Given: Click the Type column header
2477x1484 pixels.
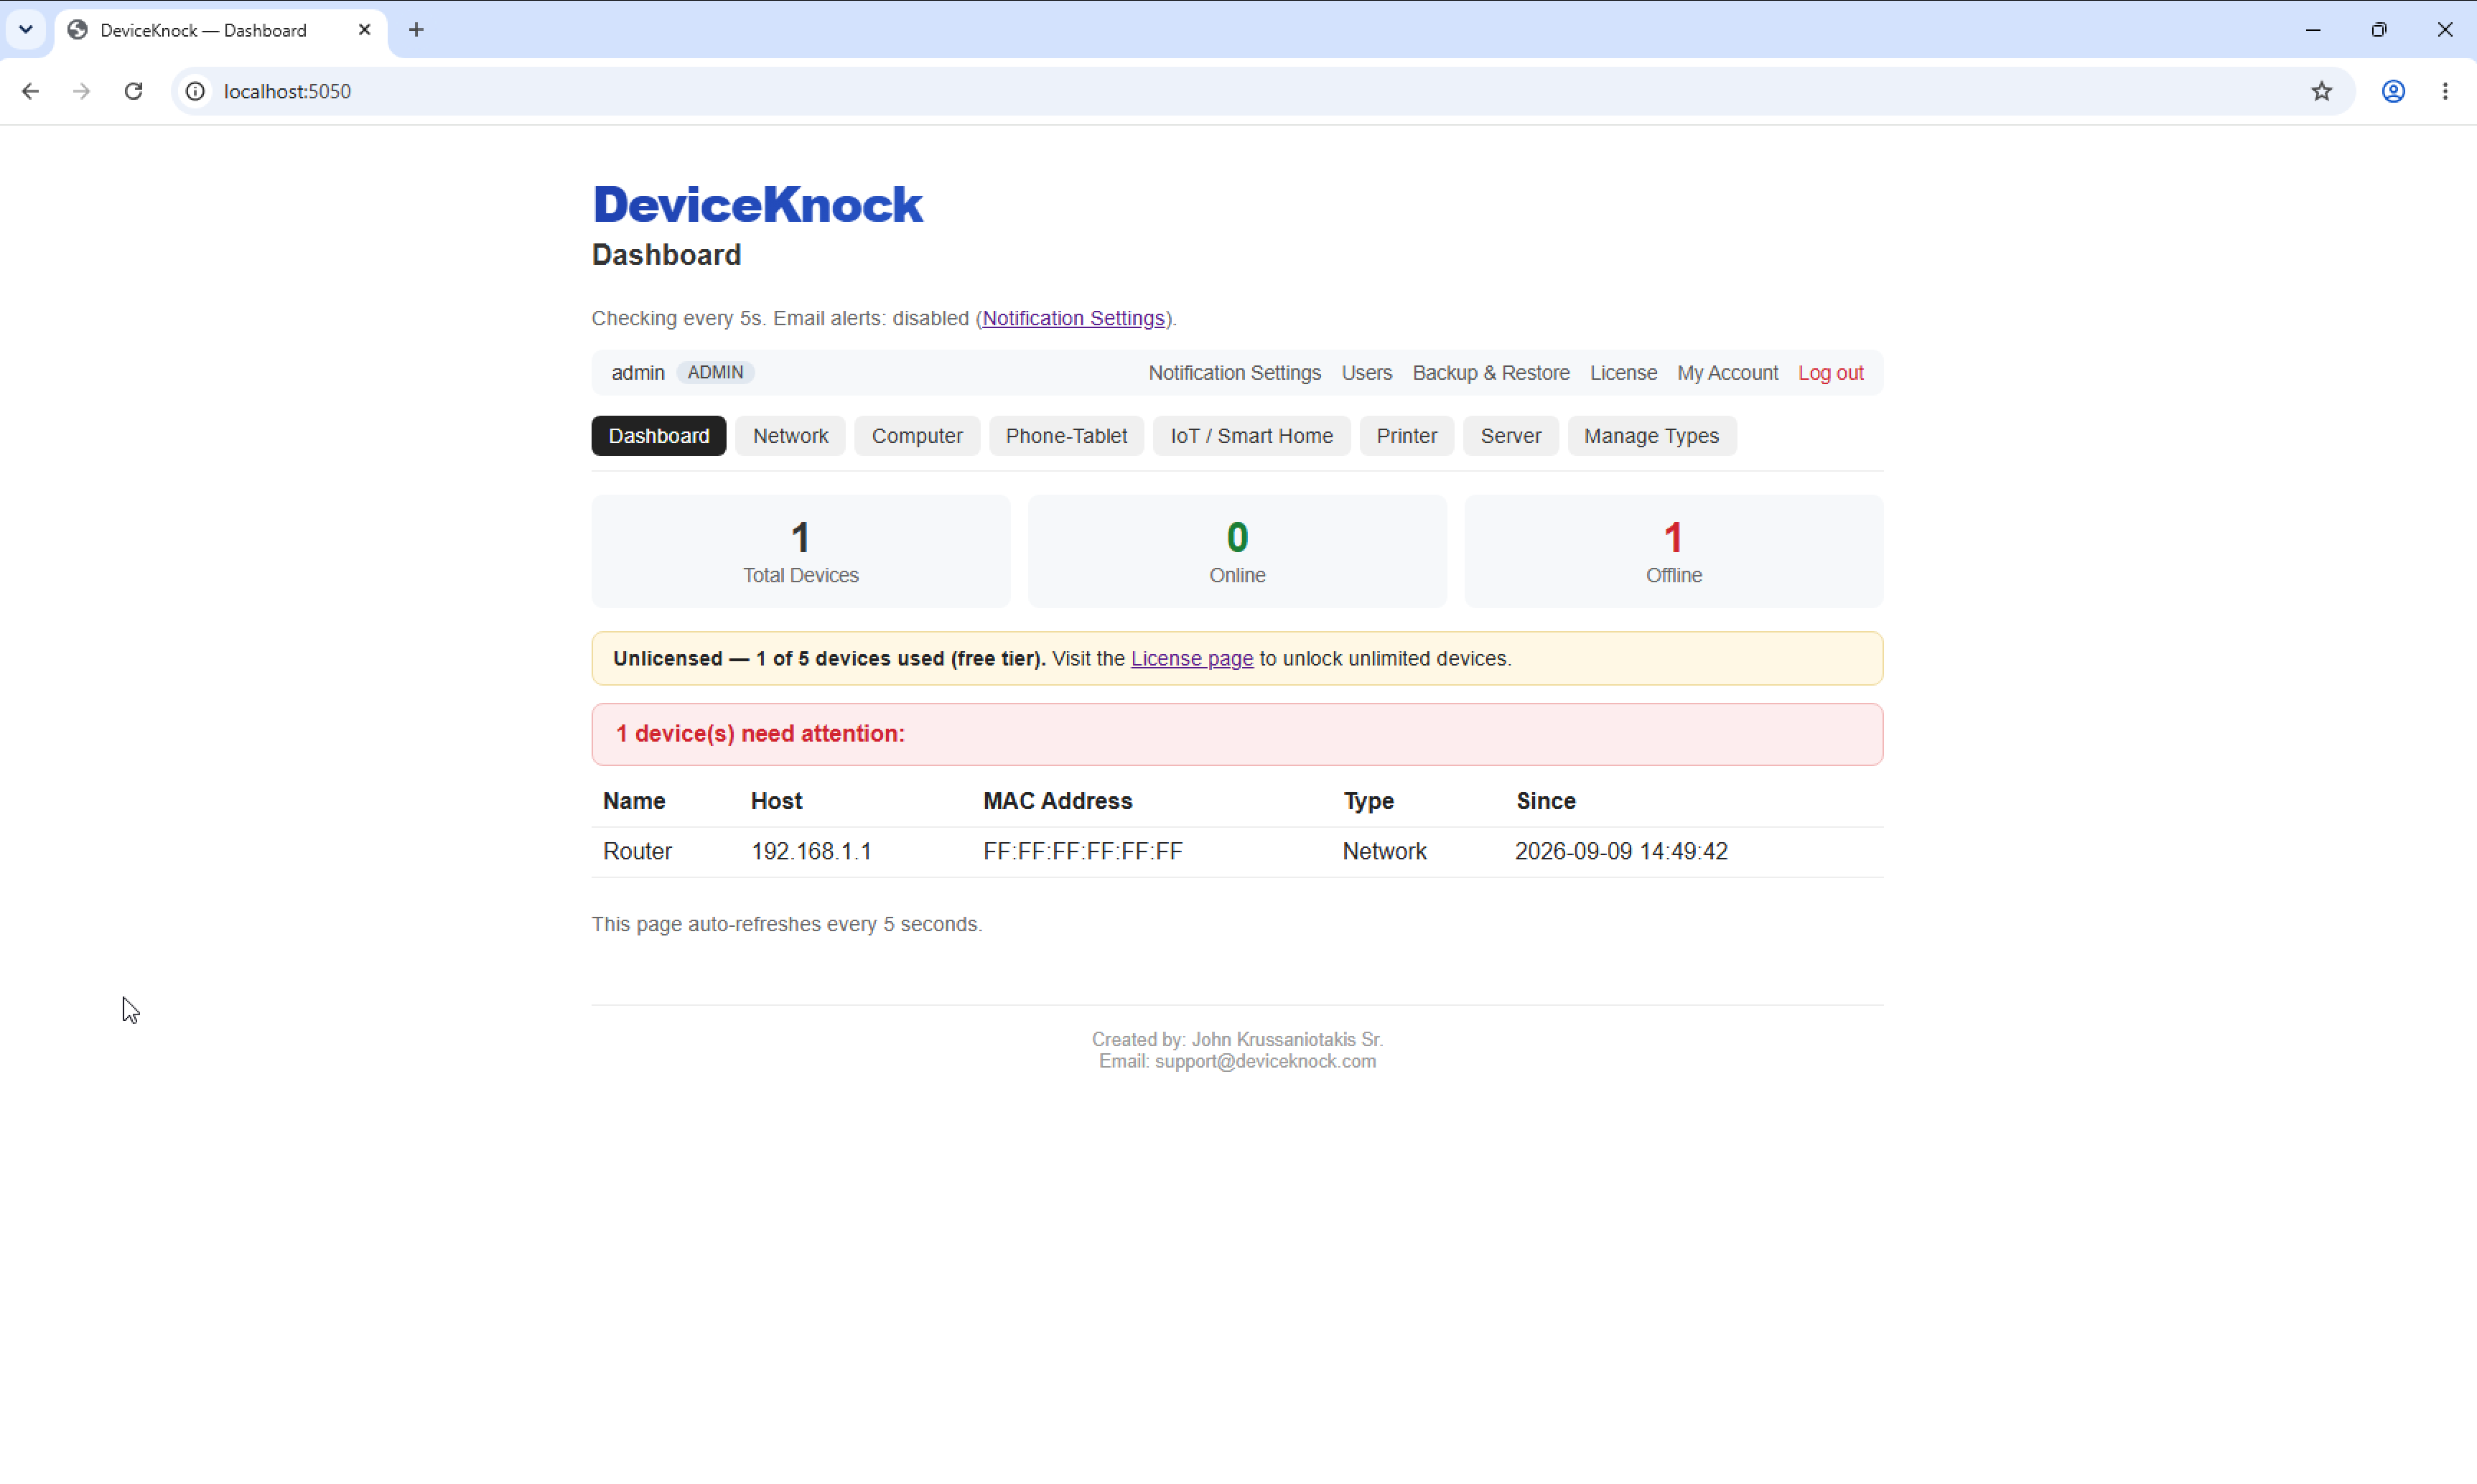Looking at the screenshot, I should pos(1368,801).
